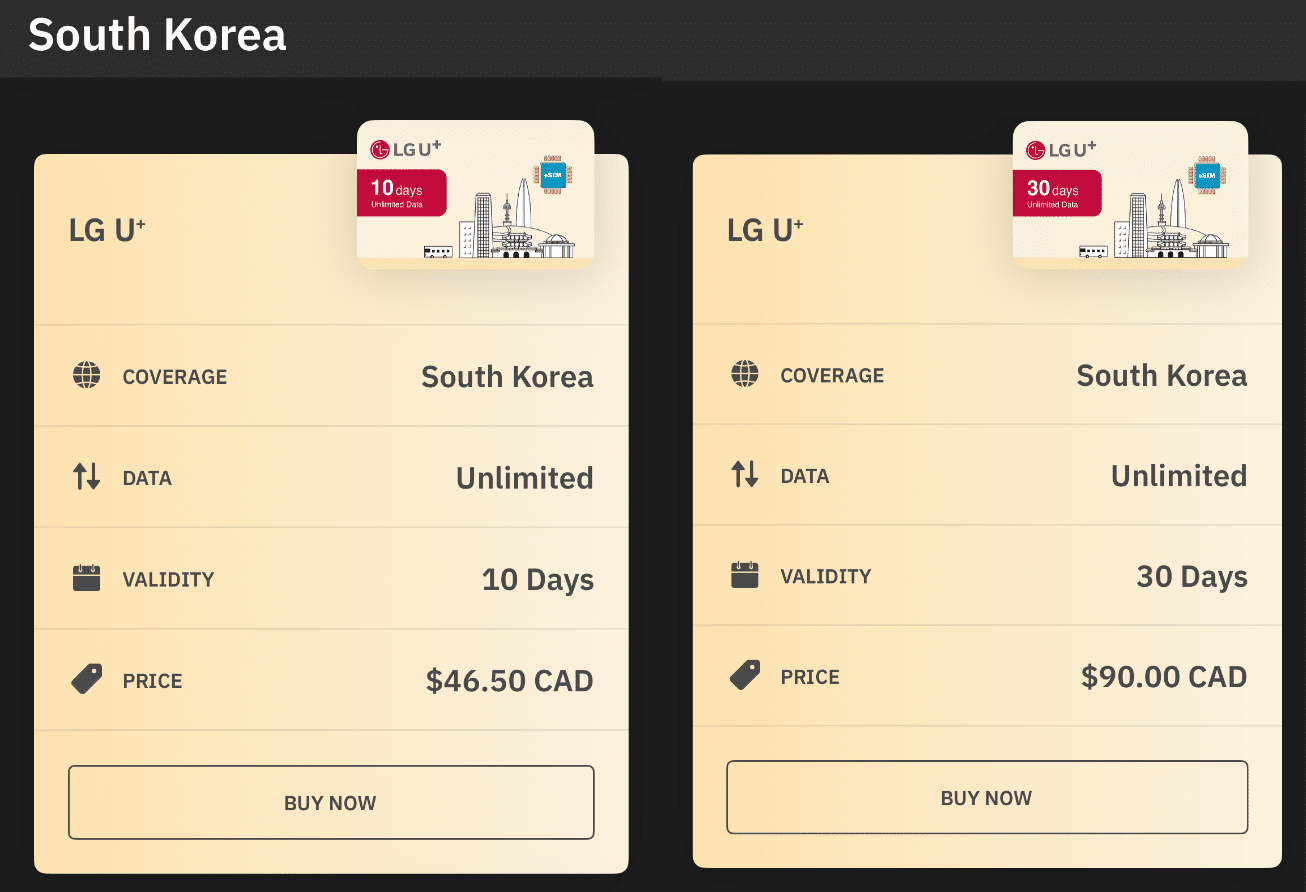Click the globe coverage icon on the 30-day plan
The image size is (1306, 892).
tap(745, 375)
